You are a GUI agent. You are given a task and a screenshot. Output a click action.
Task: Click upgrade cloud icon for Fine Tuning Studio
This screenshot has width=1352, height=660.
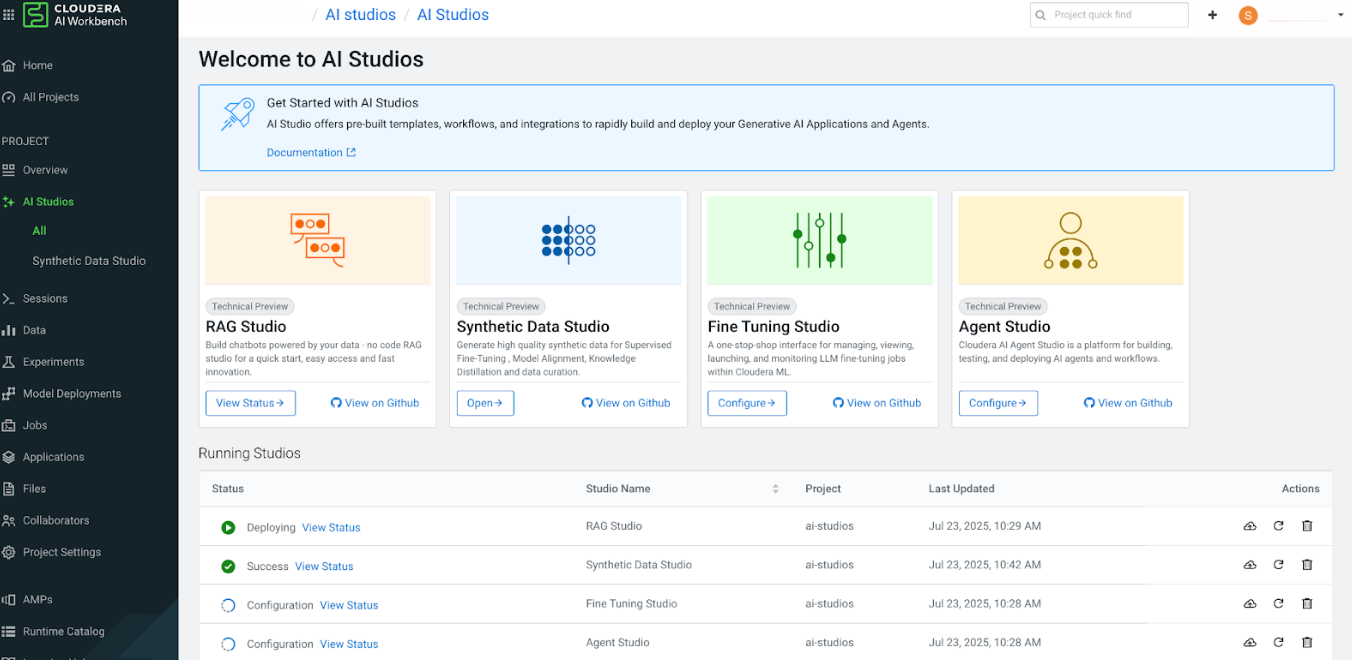[x=1249, y=604]
